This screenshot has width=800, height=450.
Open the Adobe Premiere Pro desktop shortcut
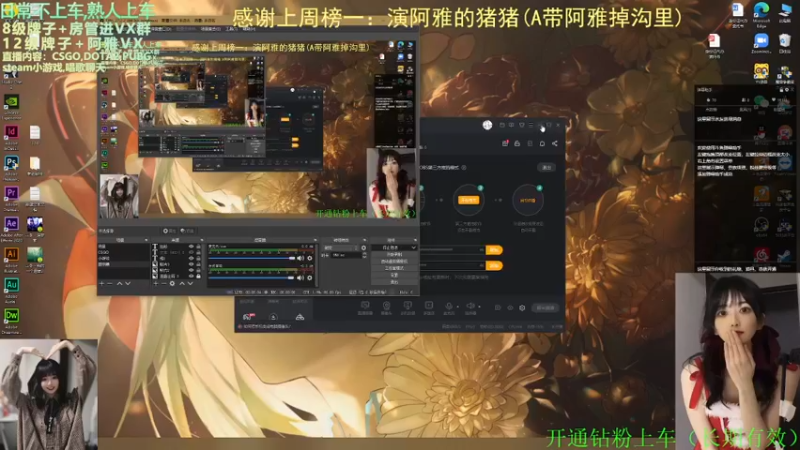(11, 193)
